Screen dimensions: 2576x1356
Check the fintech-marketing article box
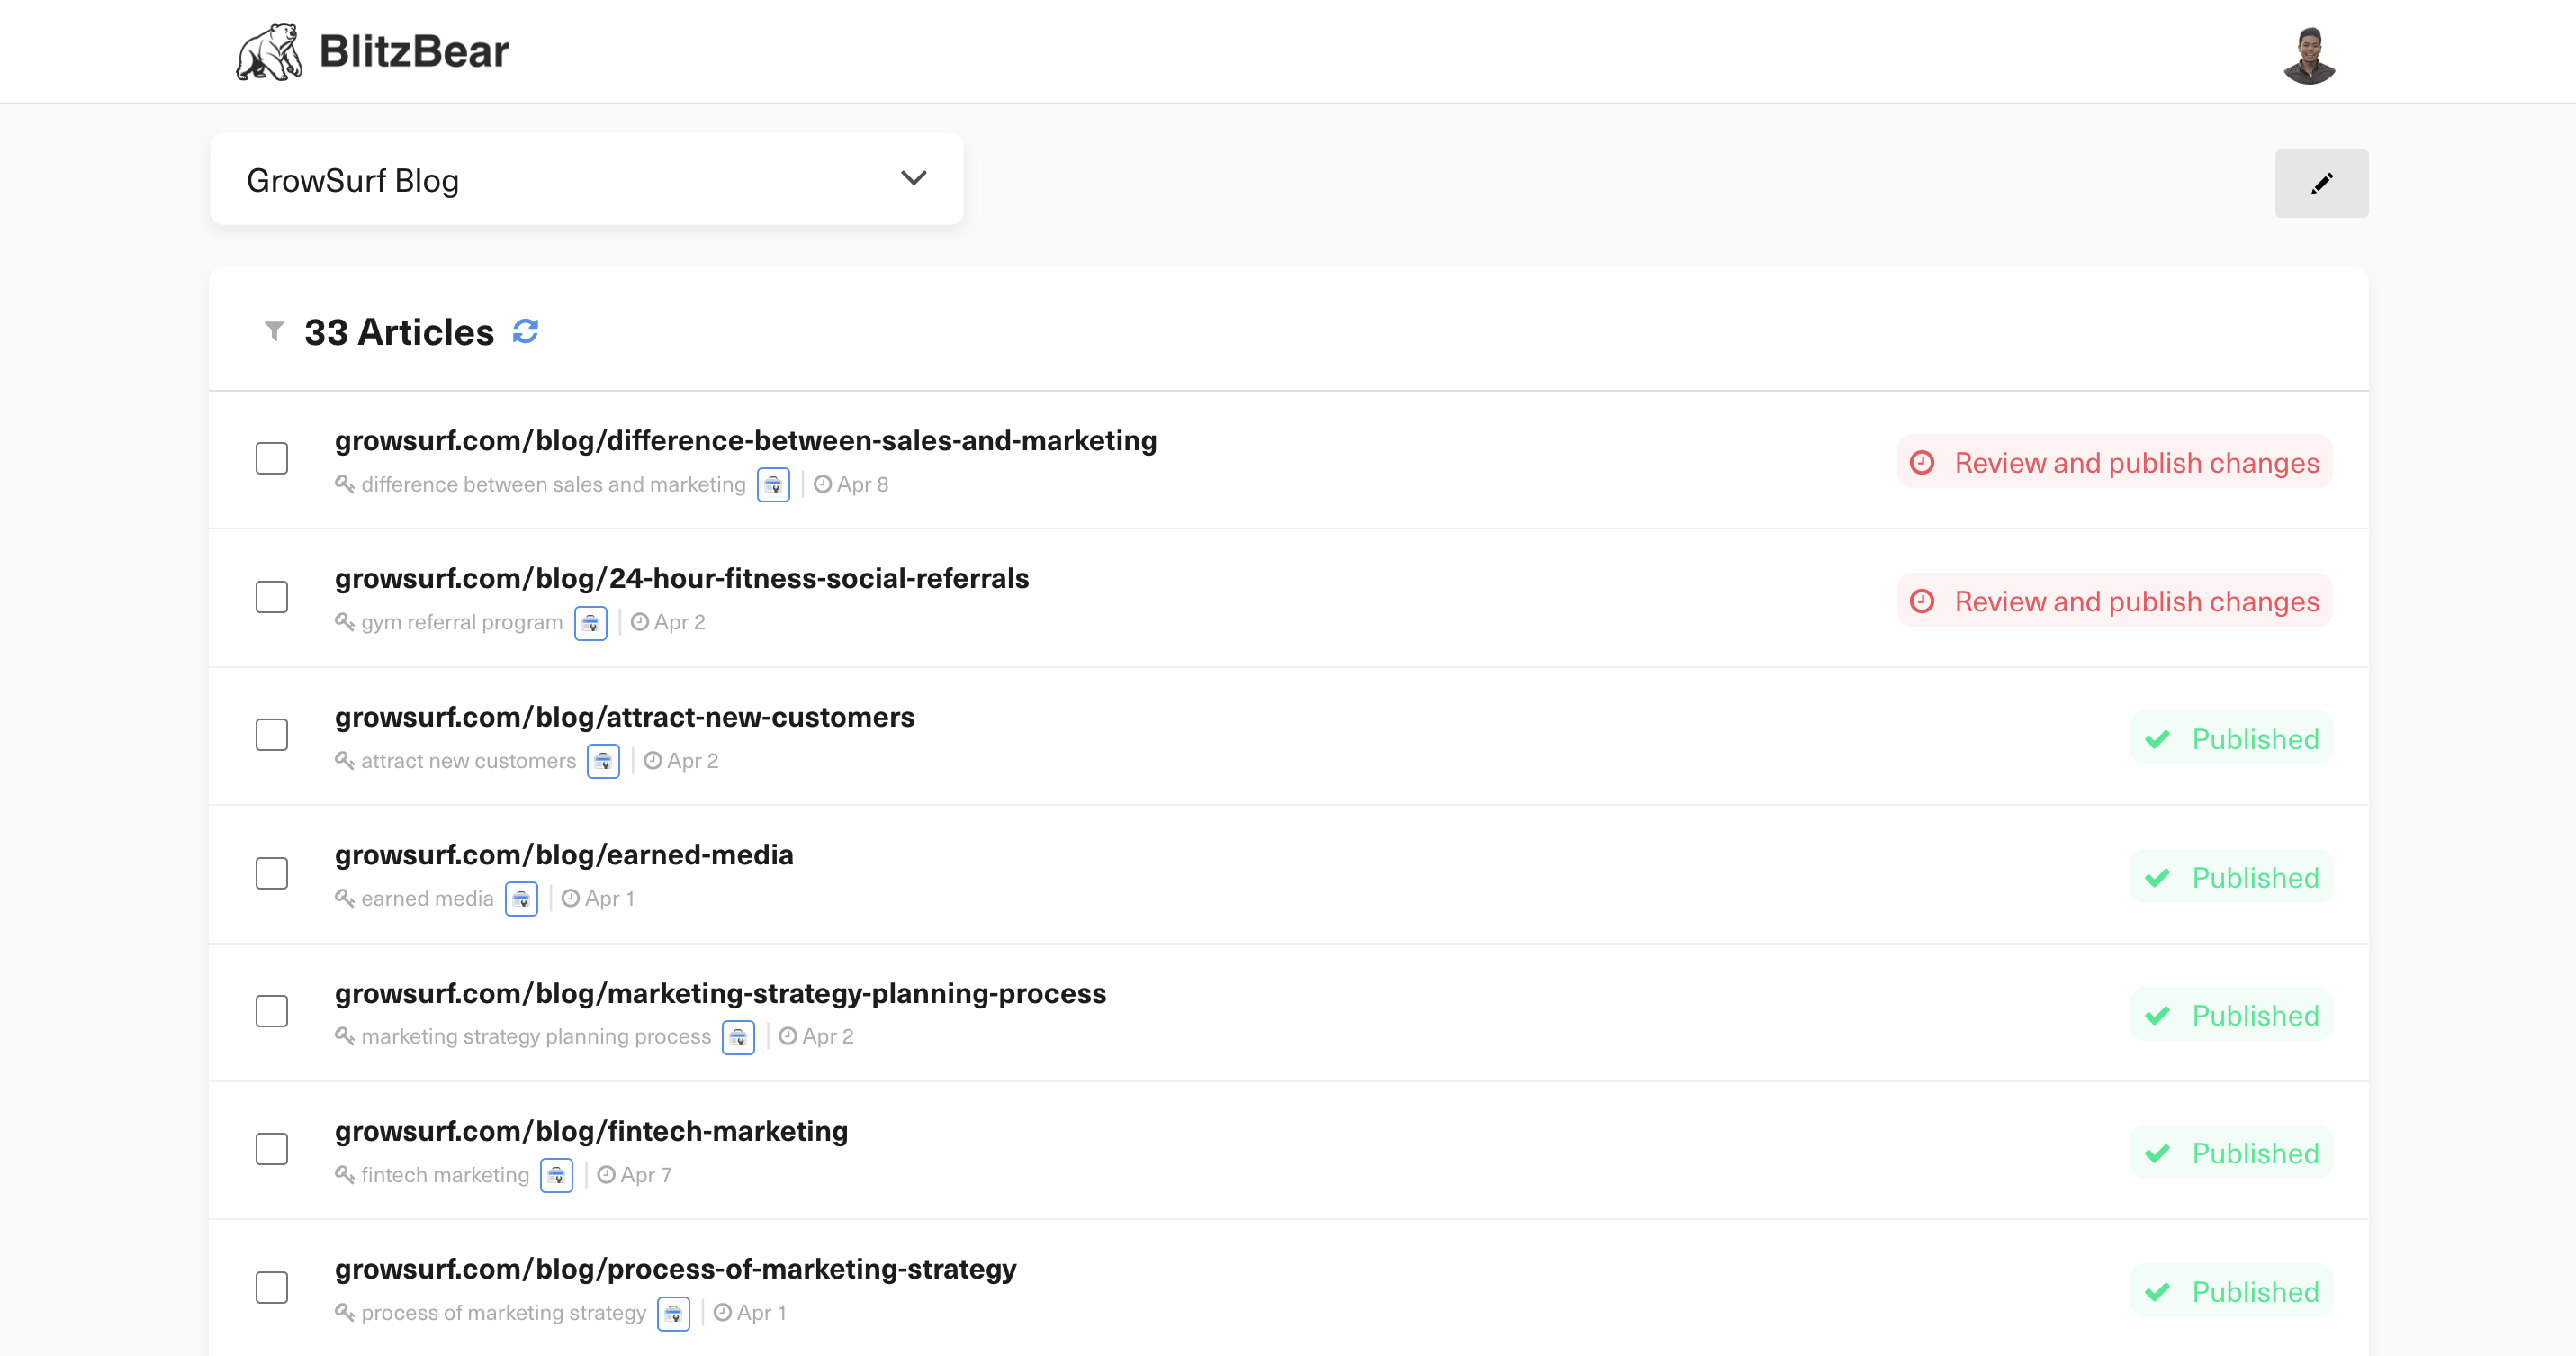tap(272, 1149)
